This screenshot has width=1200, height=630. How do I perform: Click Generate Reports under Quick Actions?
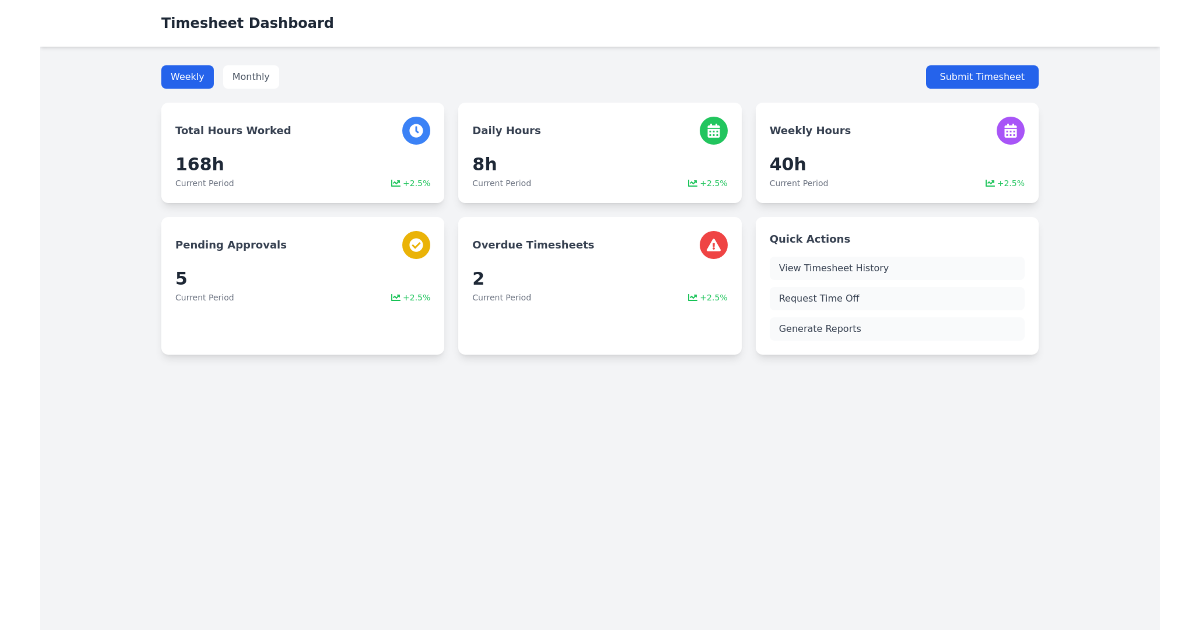(x=897, y=328)
